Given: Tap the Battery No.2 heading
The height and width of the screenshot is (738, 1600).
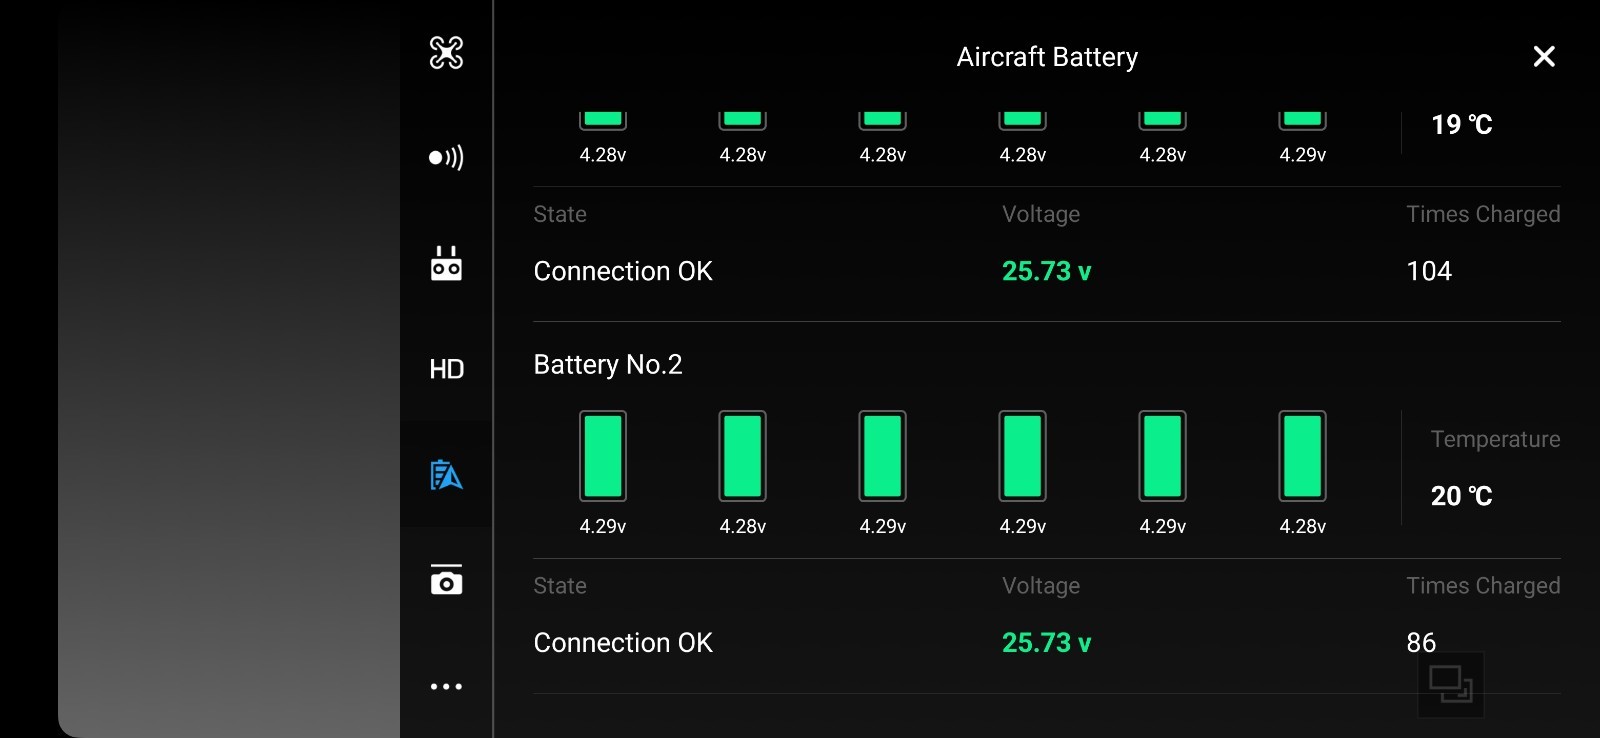Looking at the screenshot, I should [x=608, y=365].
